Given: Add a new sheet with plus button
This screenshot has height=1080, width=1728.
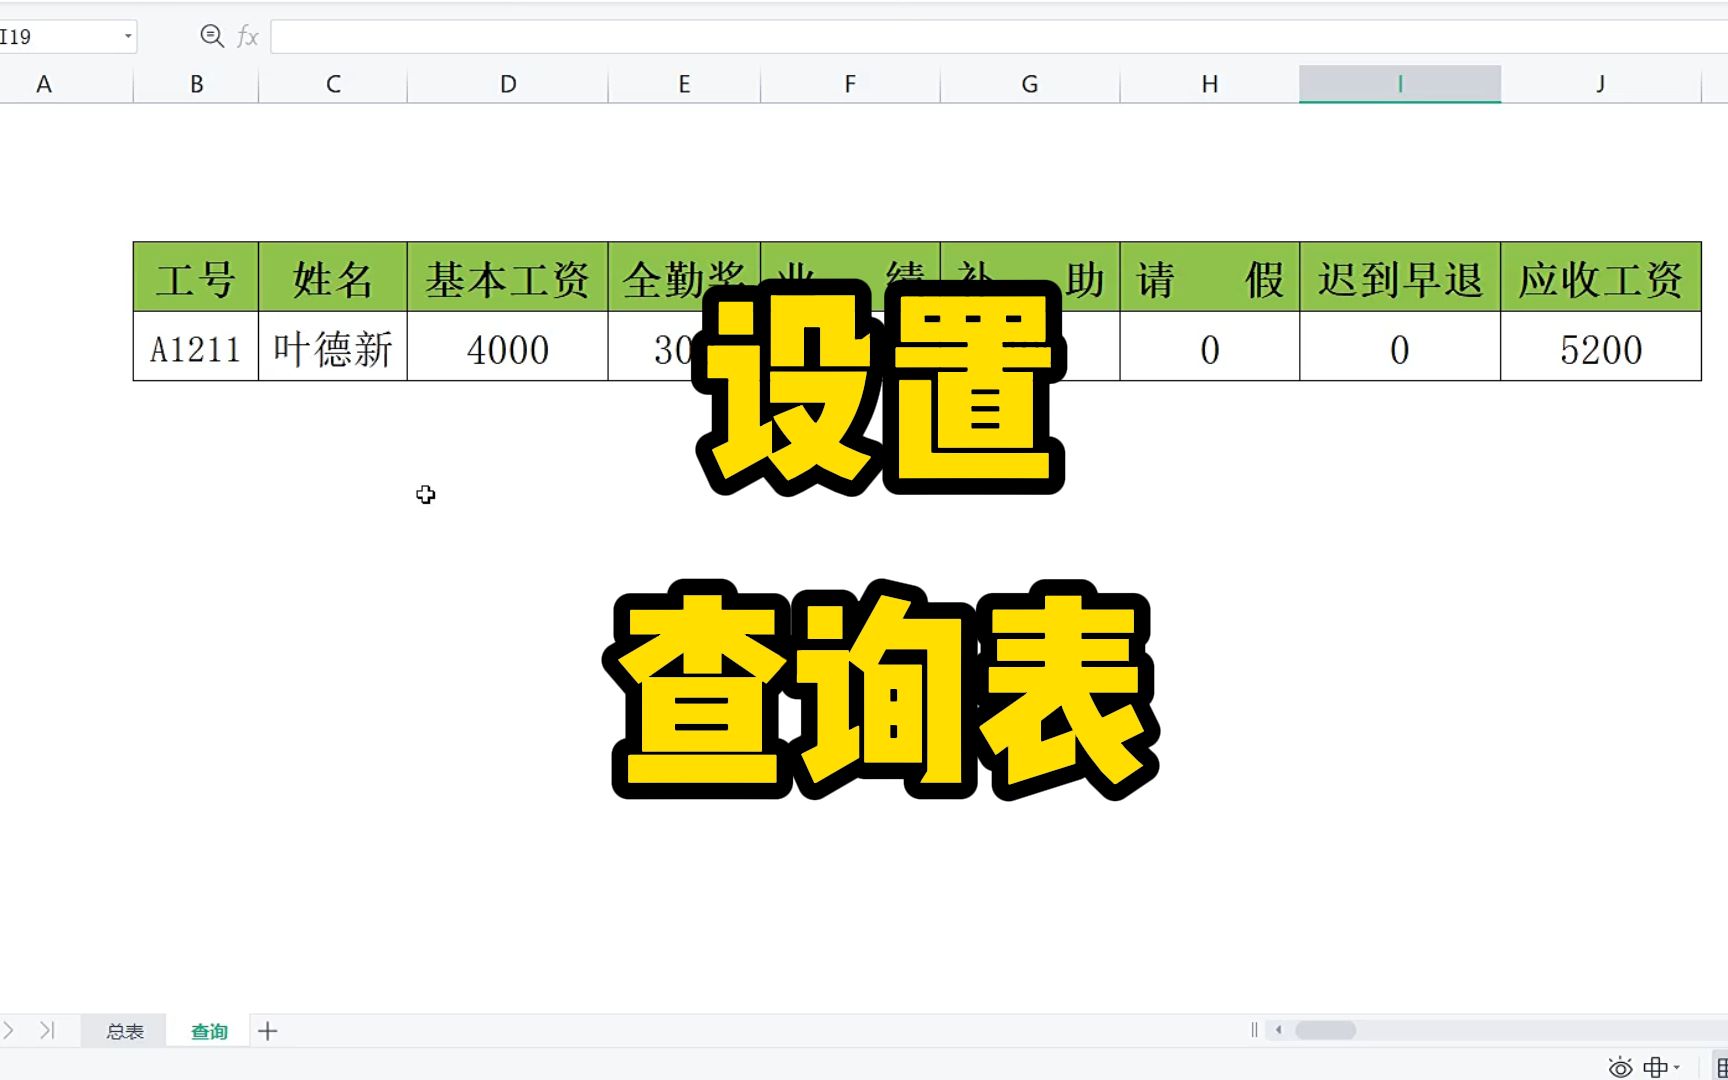Looking at the screenshot, I should [267, 1031].
